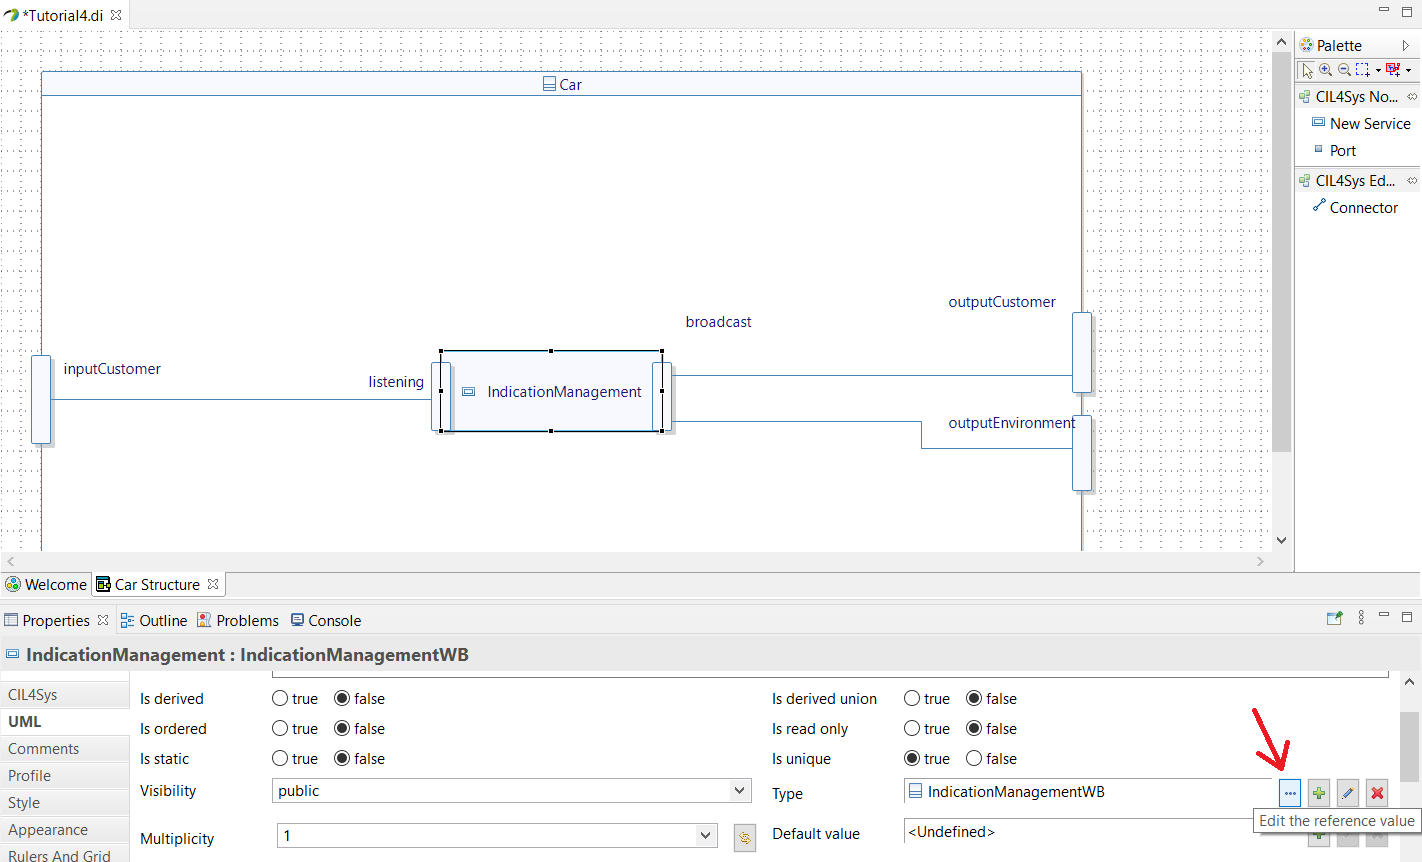Set Is derived union to true

click(x=912, y=699)
